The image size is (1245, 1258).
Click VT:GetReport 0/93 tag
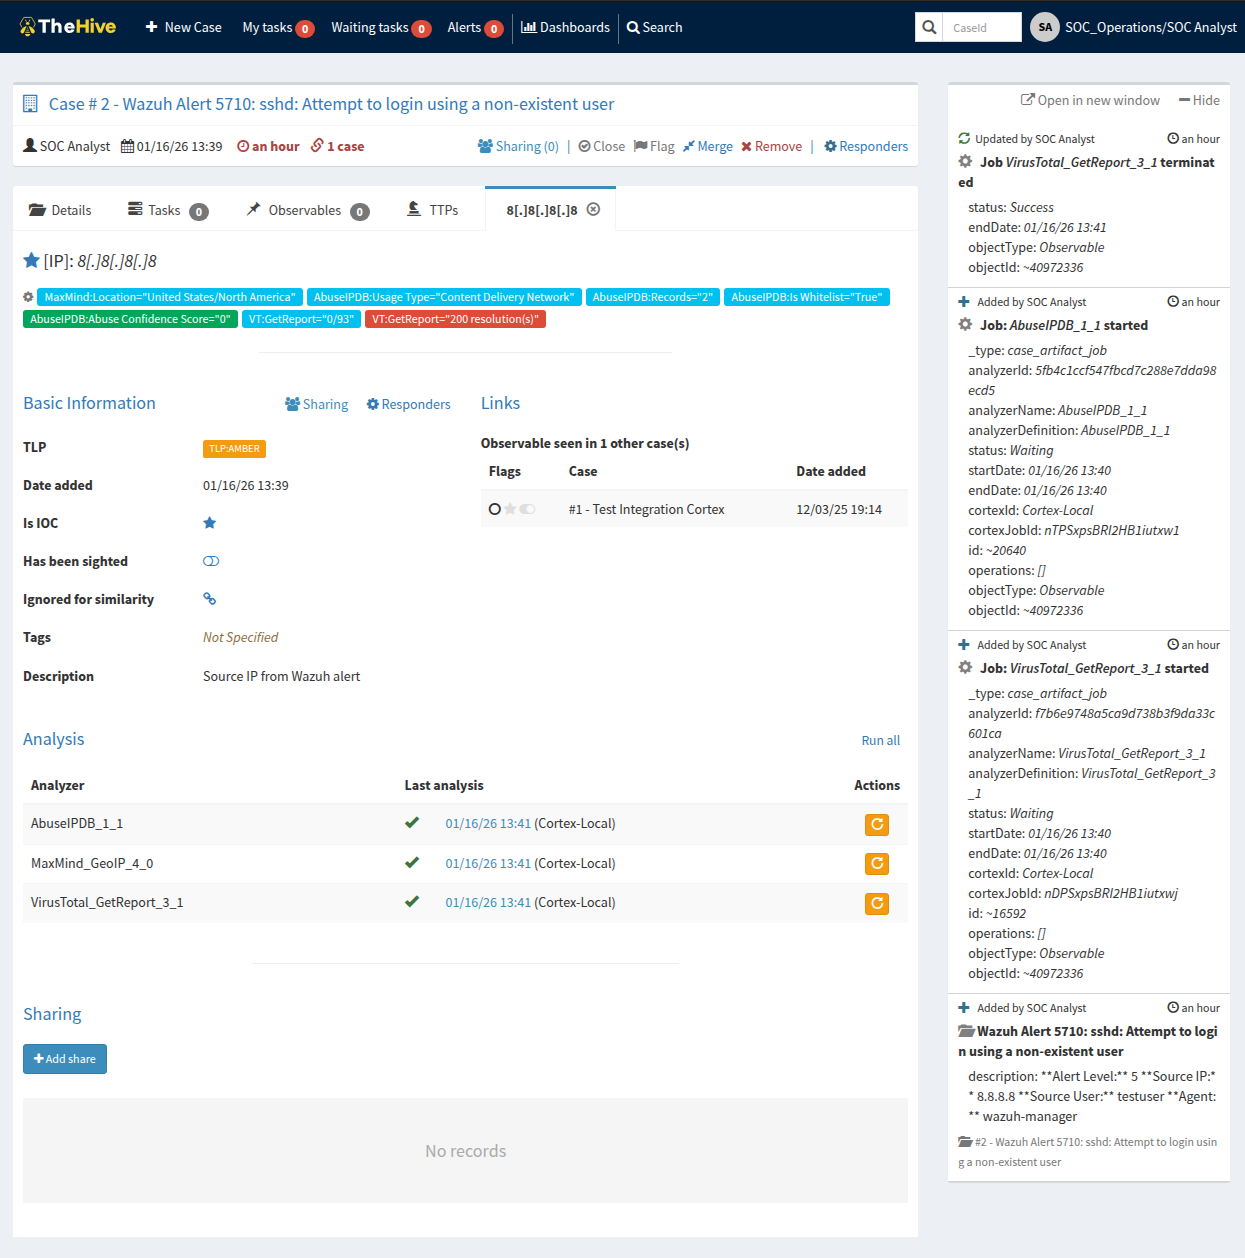[301, 319]
